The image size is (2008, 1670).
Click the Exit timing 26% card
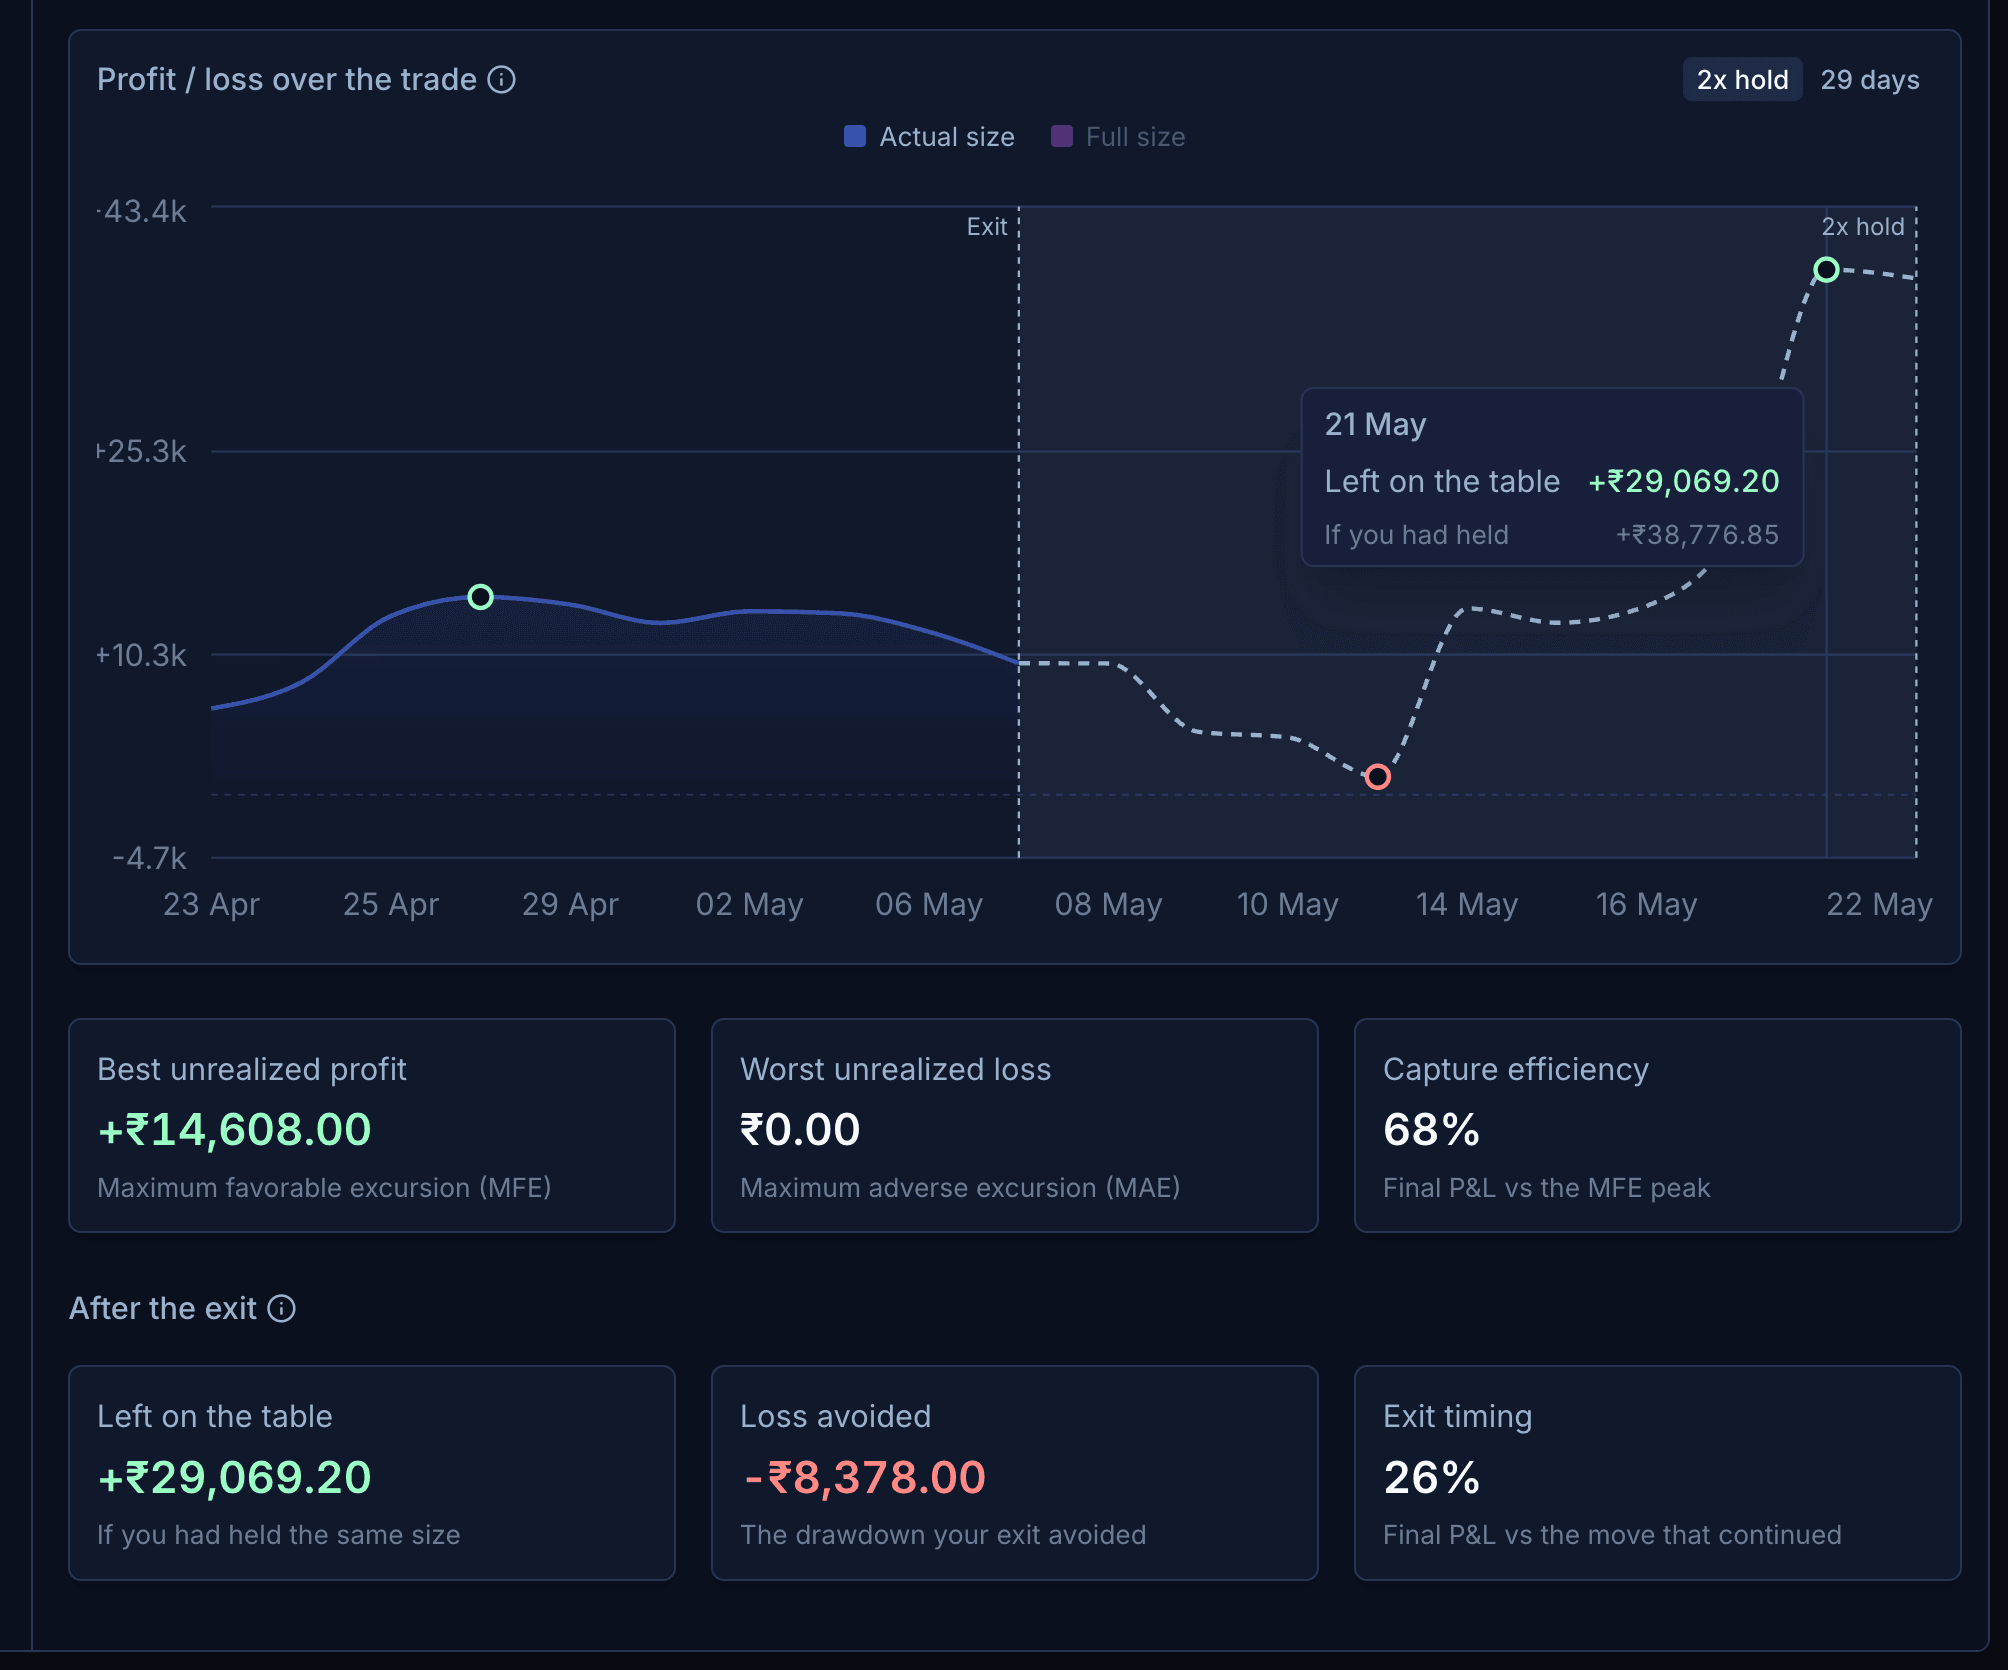[x=1657, y=1473]
